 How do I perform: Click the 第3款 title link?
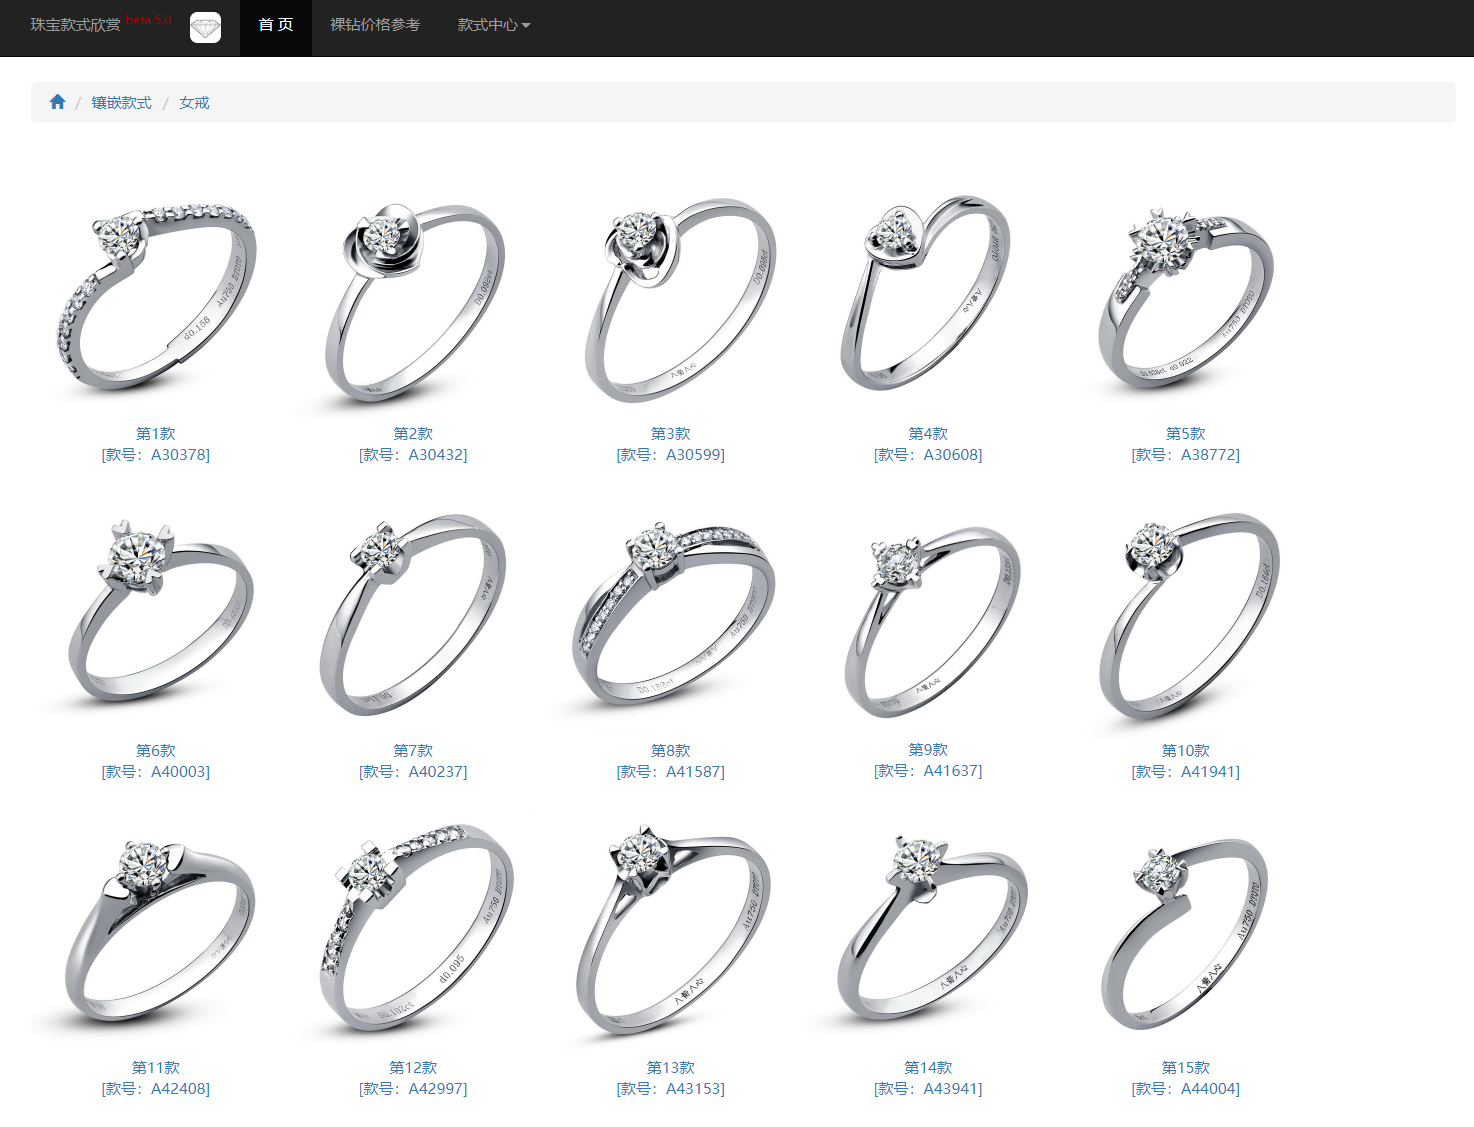click(x=671, y=433)
